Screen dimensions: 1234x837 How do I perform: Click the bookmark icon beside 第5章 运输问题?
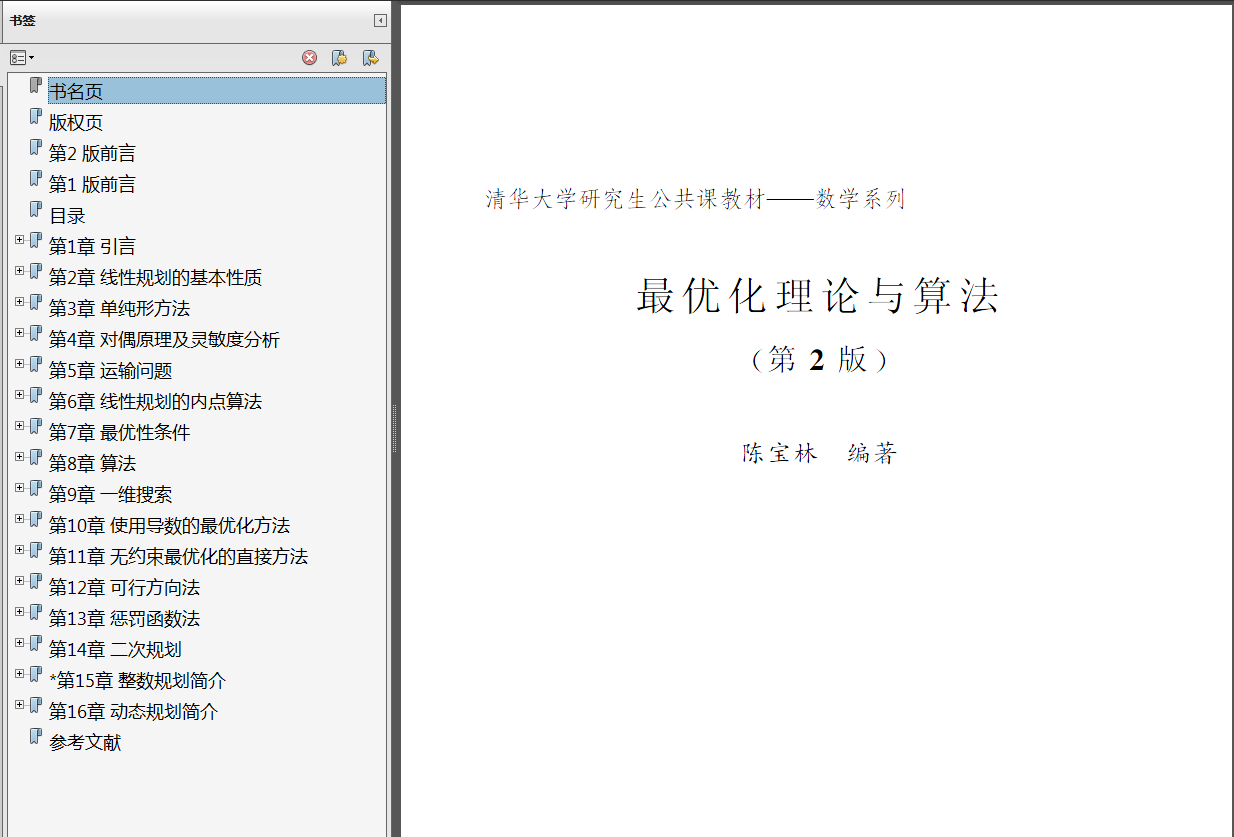point(36,365)
